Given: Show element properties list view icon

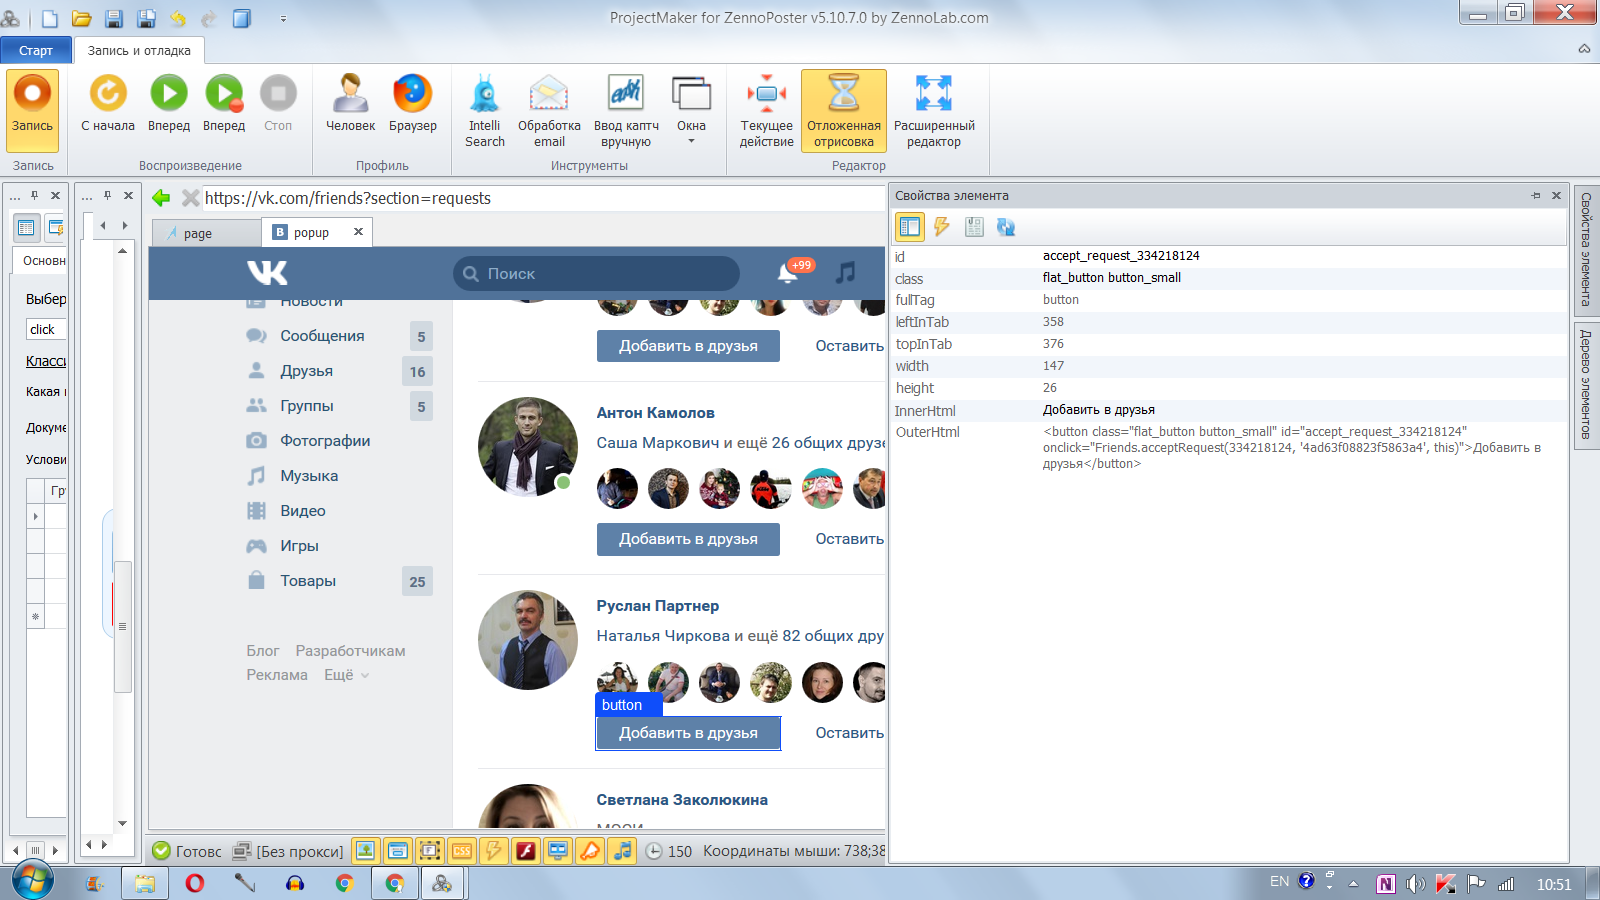Looking at the screenshot, I should point(909,227).
